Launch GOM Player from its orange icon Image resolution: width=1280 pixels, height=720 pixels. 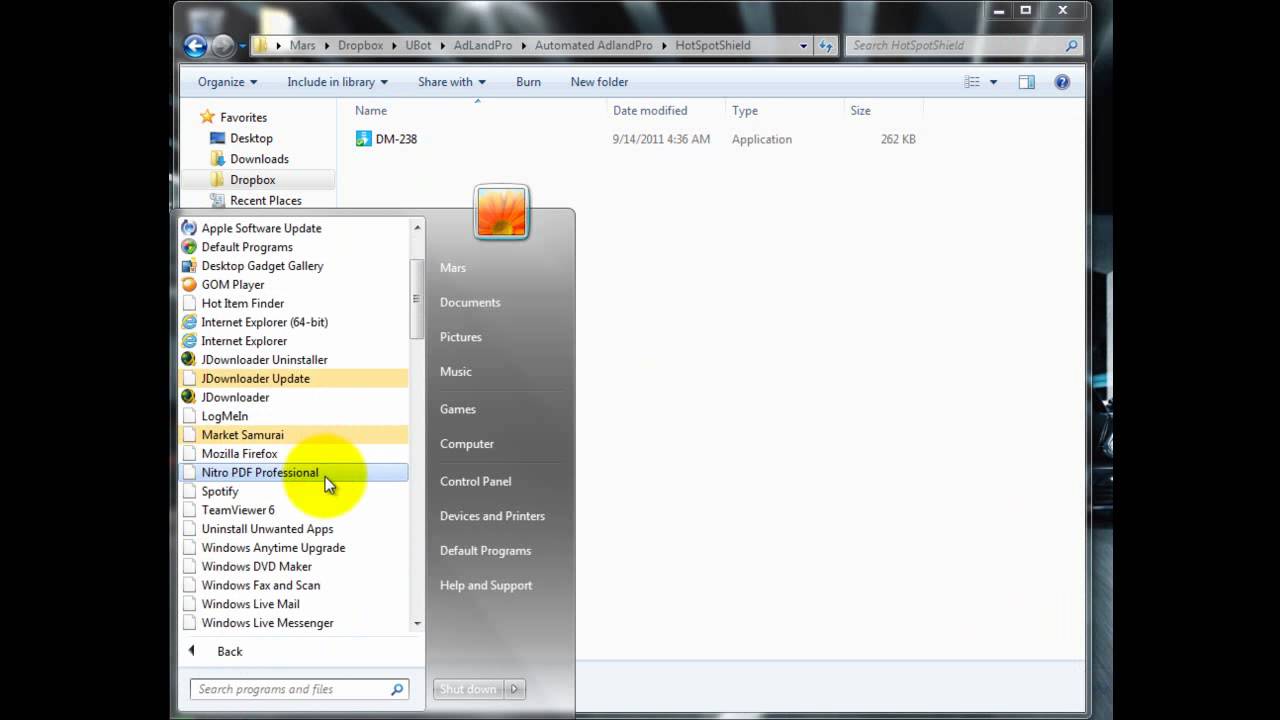tap(189, 284)
